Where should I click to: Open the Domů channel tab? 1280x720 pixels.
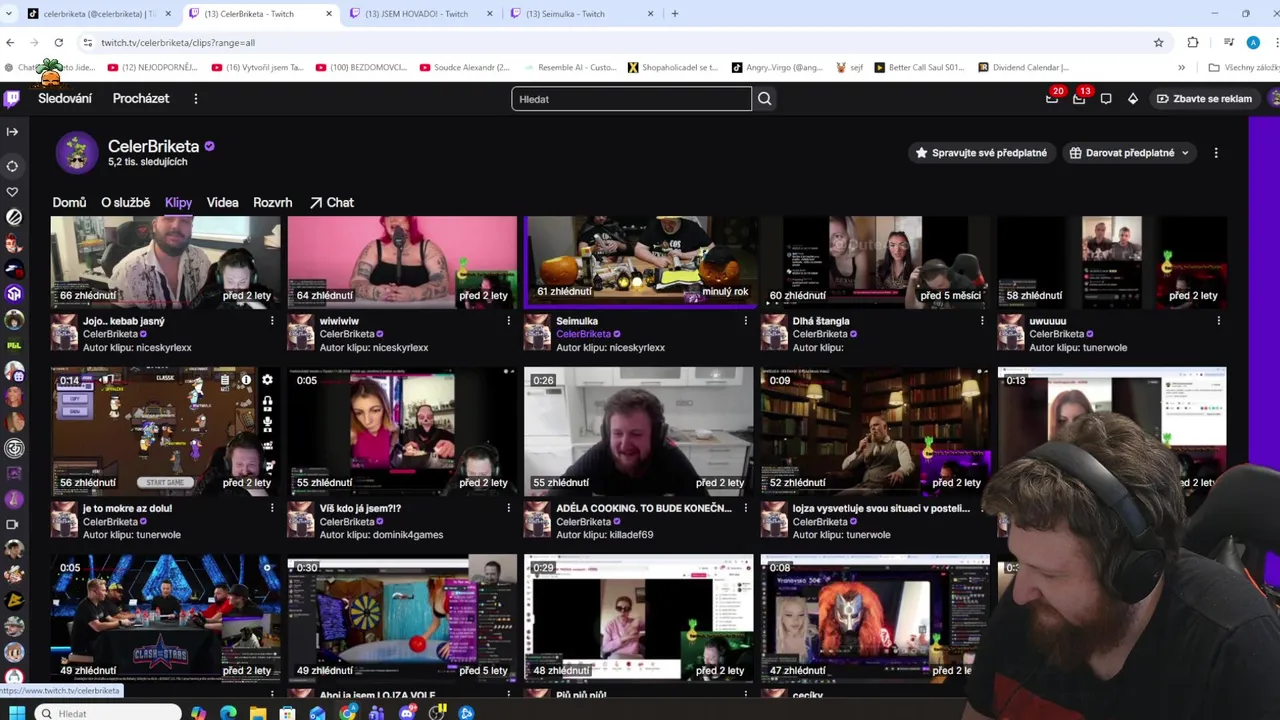(69, 203)
